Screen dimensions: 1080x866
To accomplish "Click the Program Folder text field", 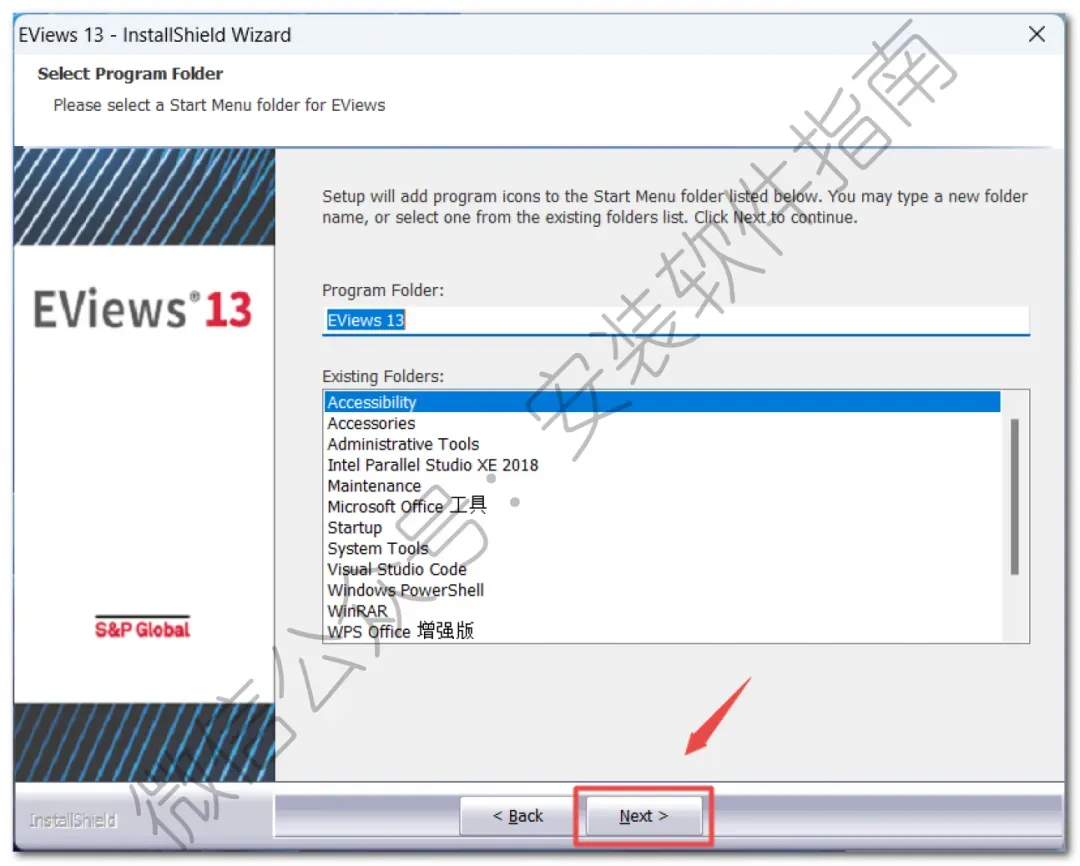I will (x=676, y=320).
